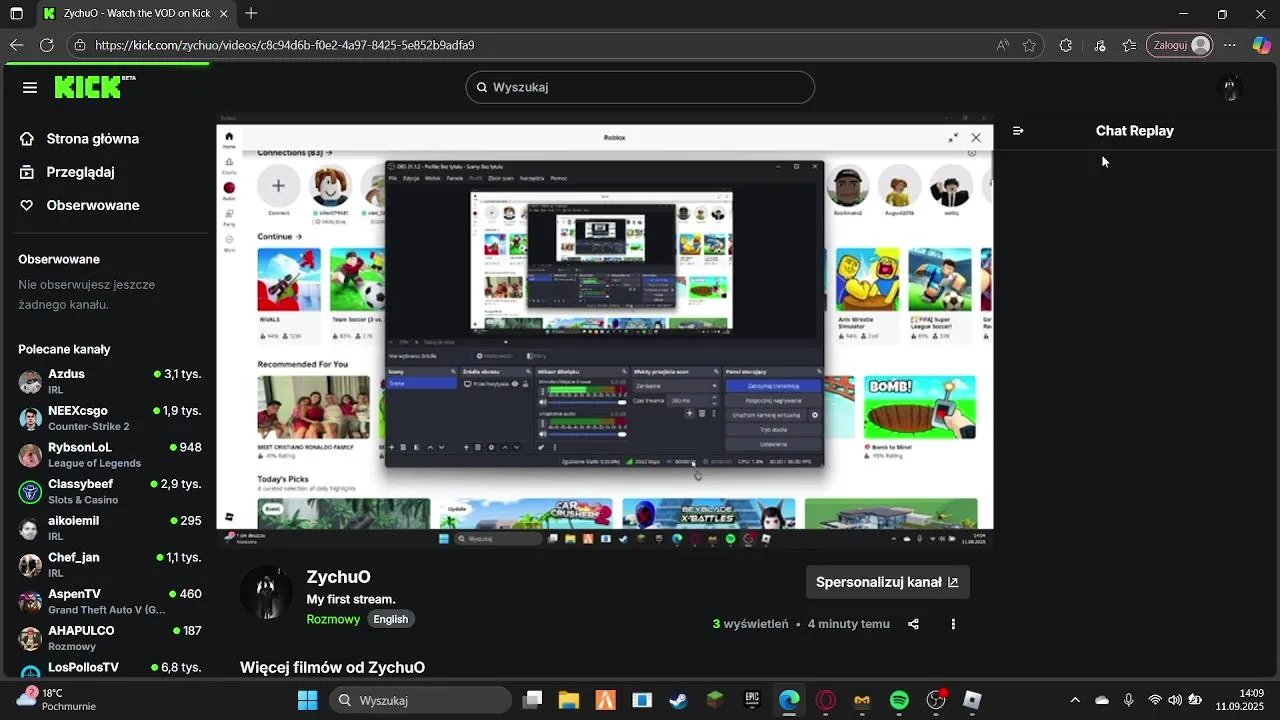Click the ZychuO profile avatar
1280x720 pixels.
click(x=266, y=593)
